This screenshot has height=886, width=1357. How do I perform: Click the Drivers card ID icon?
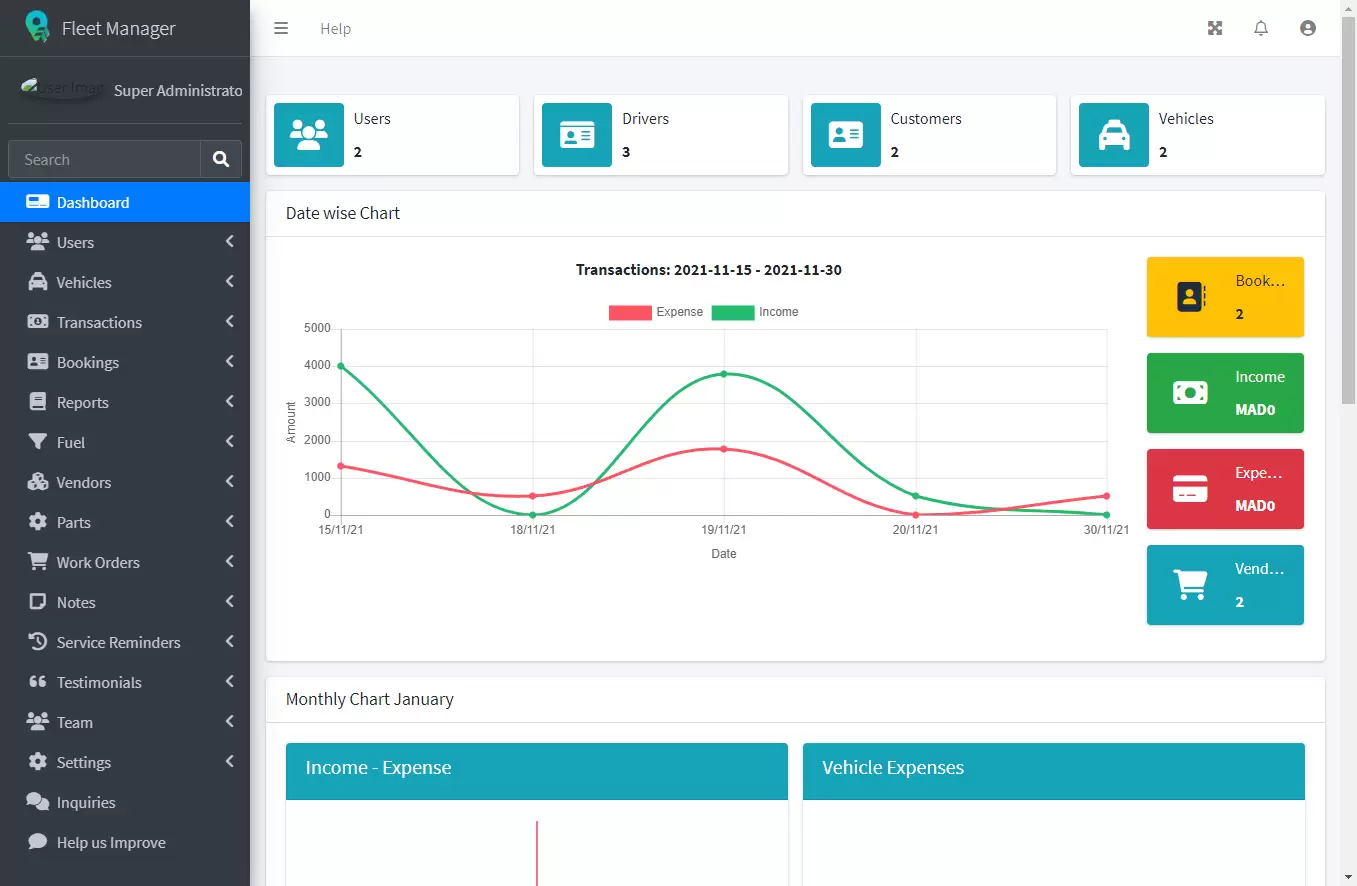pyautogui.click(x=577, y=135)
